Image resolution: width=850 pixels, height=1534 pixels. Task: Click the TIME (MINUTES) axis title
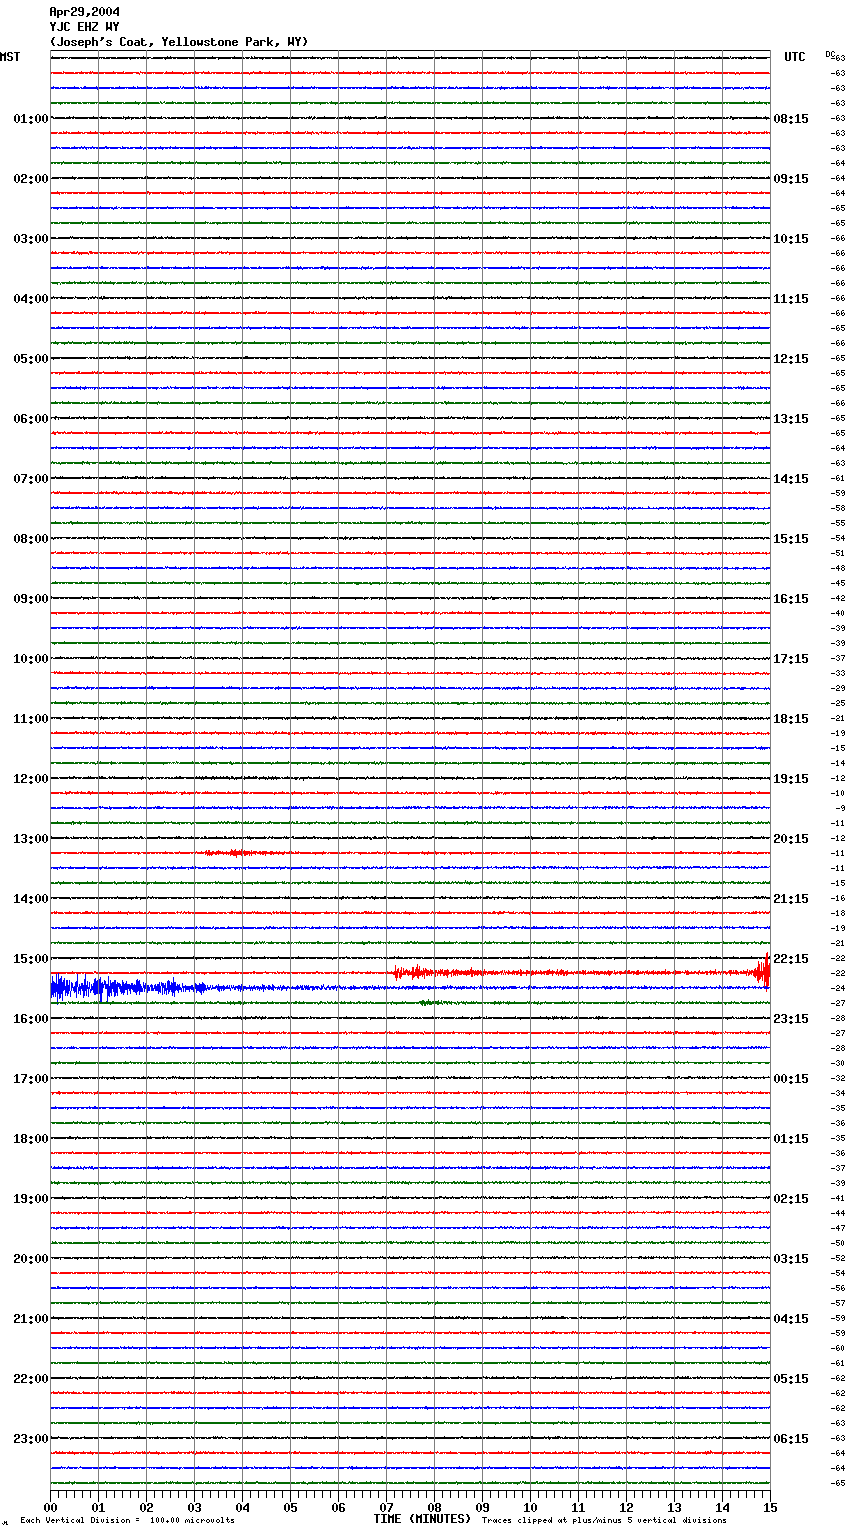pyautogui.click(x=422, y=1519)
